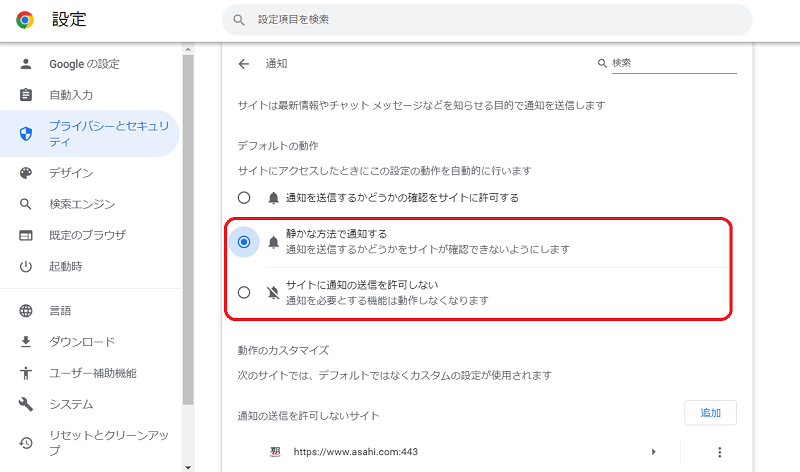Select 通知を送信するかどうかの確認をサイトに許可する radio option

point(244,198)
